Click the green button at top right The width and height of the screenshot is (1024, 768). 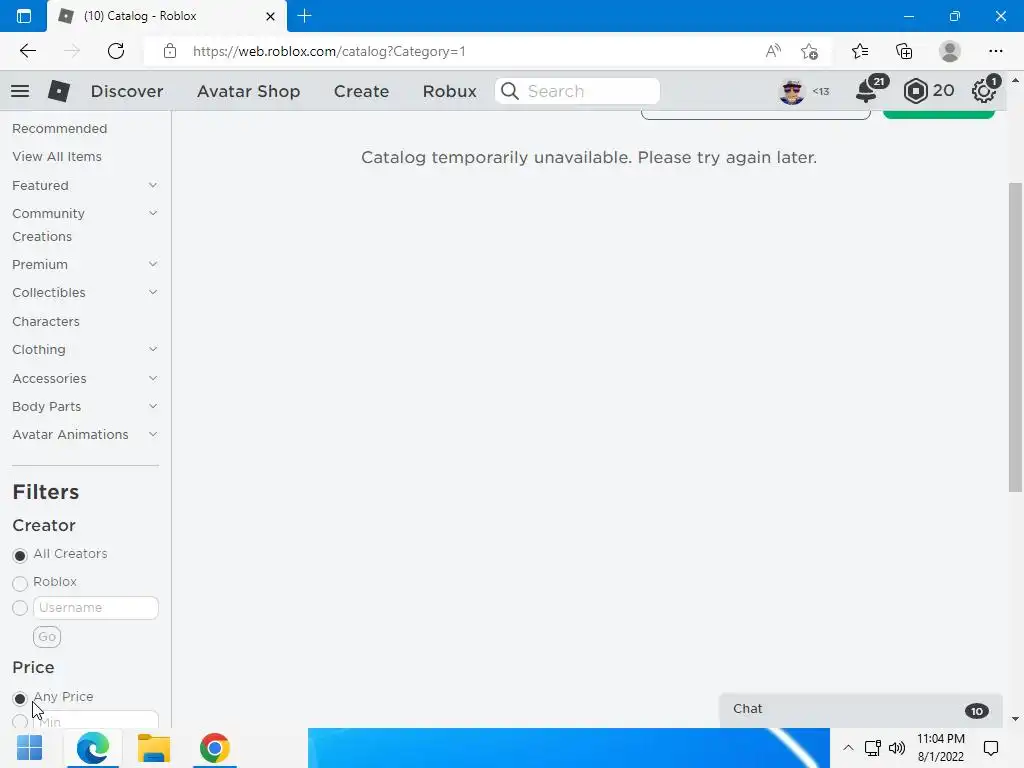[x=938, y=114]
